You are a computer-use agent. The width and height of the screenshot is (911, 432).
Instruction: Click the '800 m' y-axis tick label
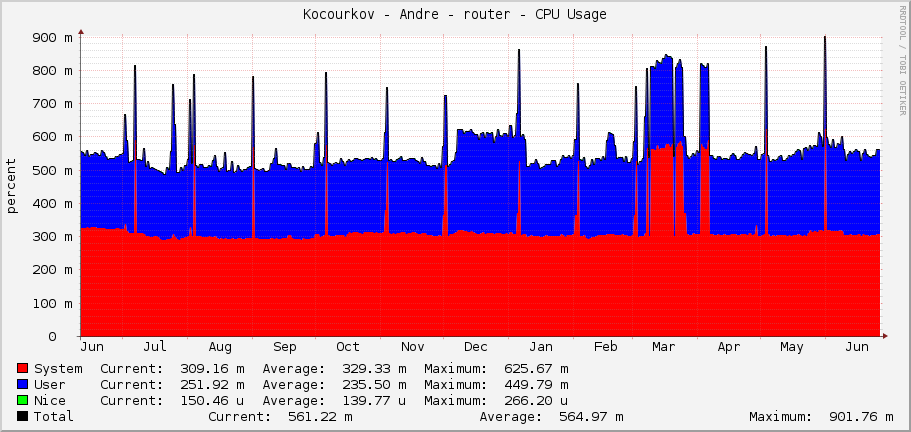pyautogui.click(x=53, y=71)
